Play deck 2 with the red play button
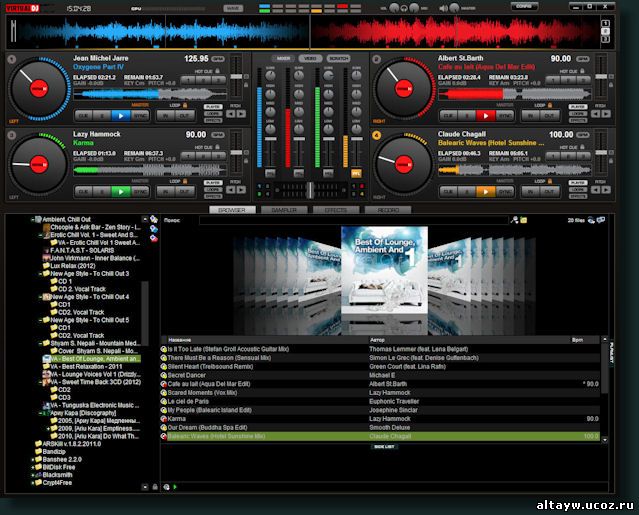Viewport: 639px width, 515px height. [485, 116]
